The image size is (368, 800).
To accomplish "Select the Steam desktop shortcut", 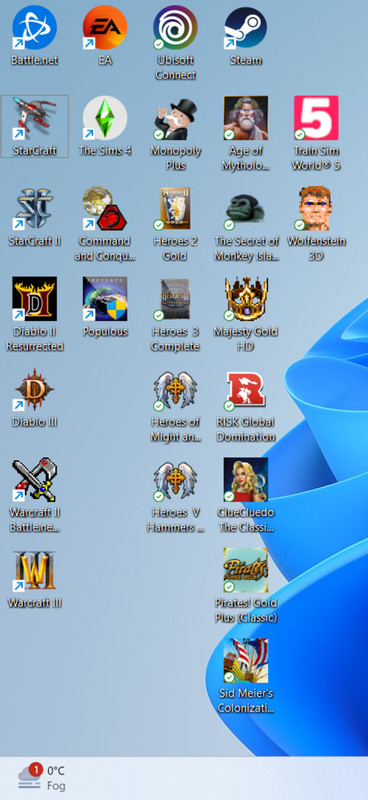I will 246,28.
